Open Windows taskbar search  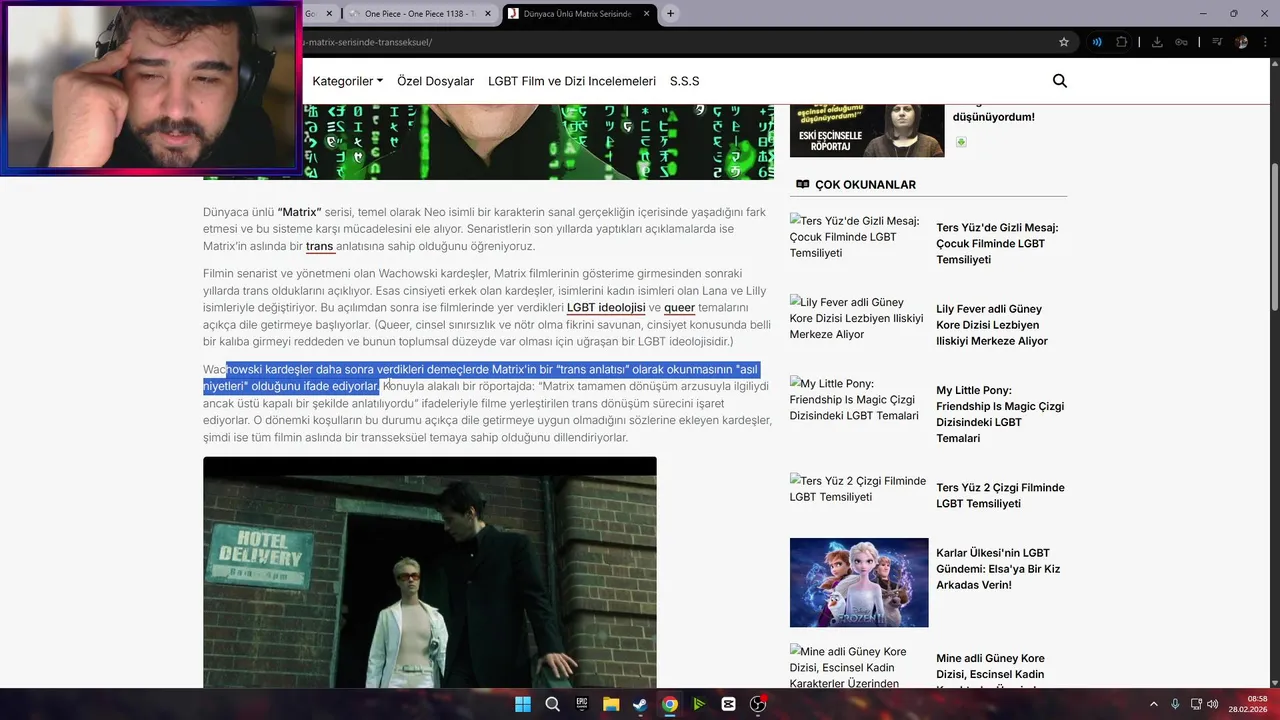coord(552,704)
